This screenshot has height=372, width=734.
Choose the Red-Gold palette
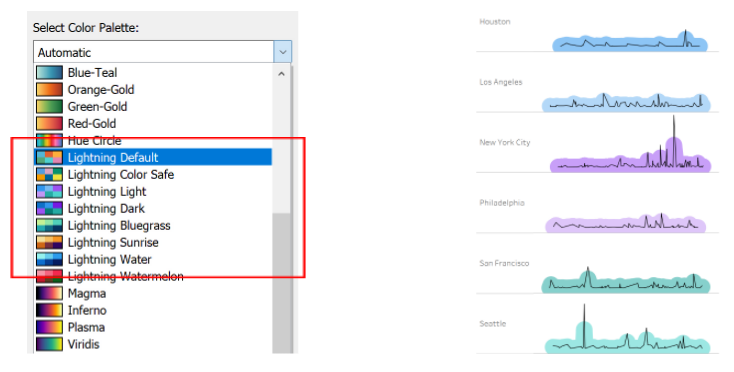pos(153,124)
